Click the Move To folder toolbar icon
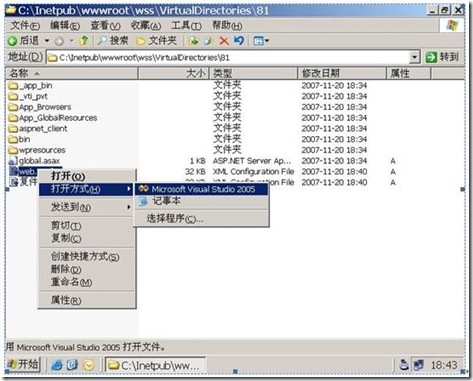This screenshot has height=381, width=473. click(193, 41)
